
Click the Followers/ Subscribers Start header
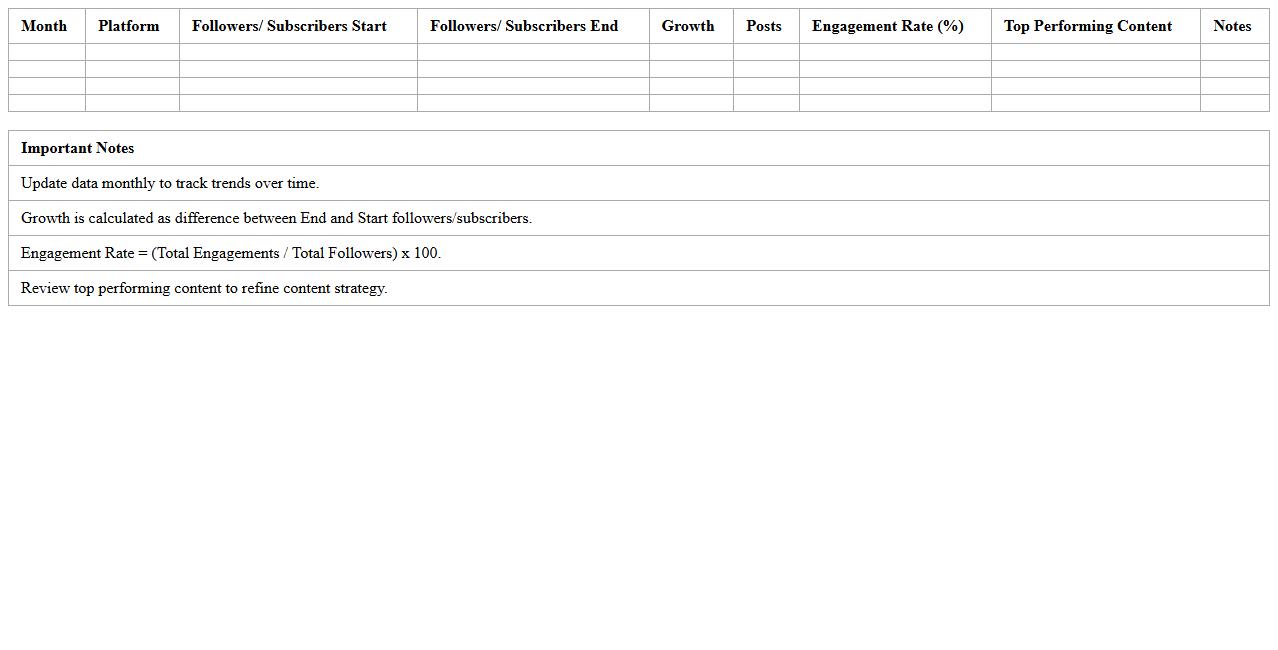tap(289, 26)
